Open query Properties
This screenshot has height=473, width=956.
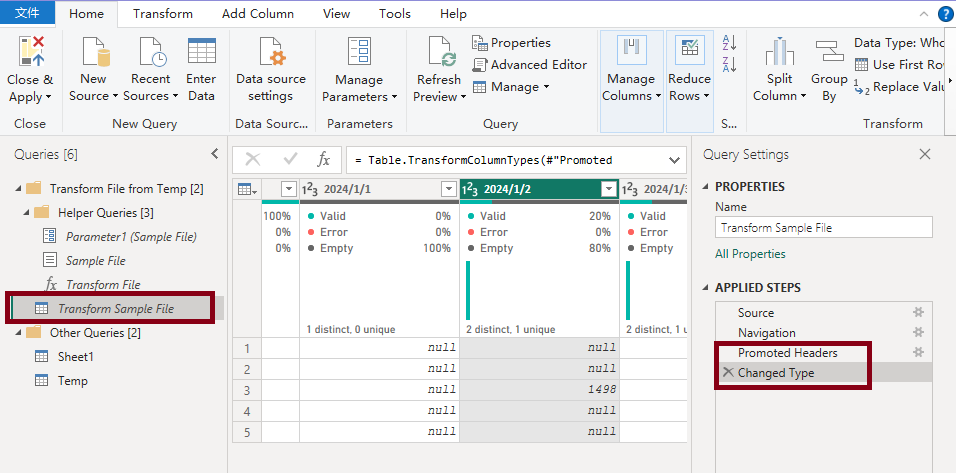click(x=511, y=43)
